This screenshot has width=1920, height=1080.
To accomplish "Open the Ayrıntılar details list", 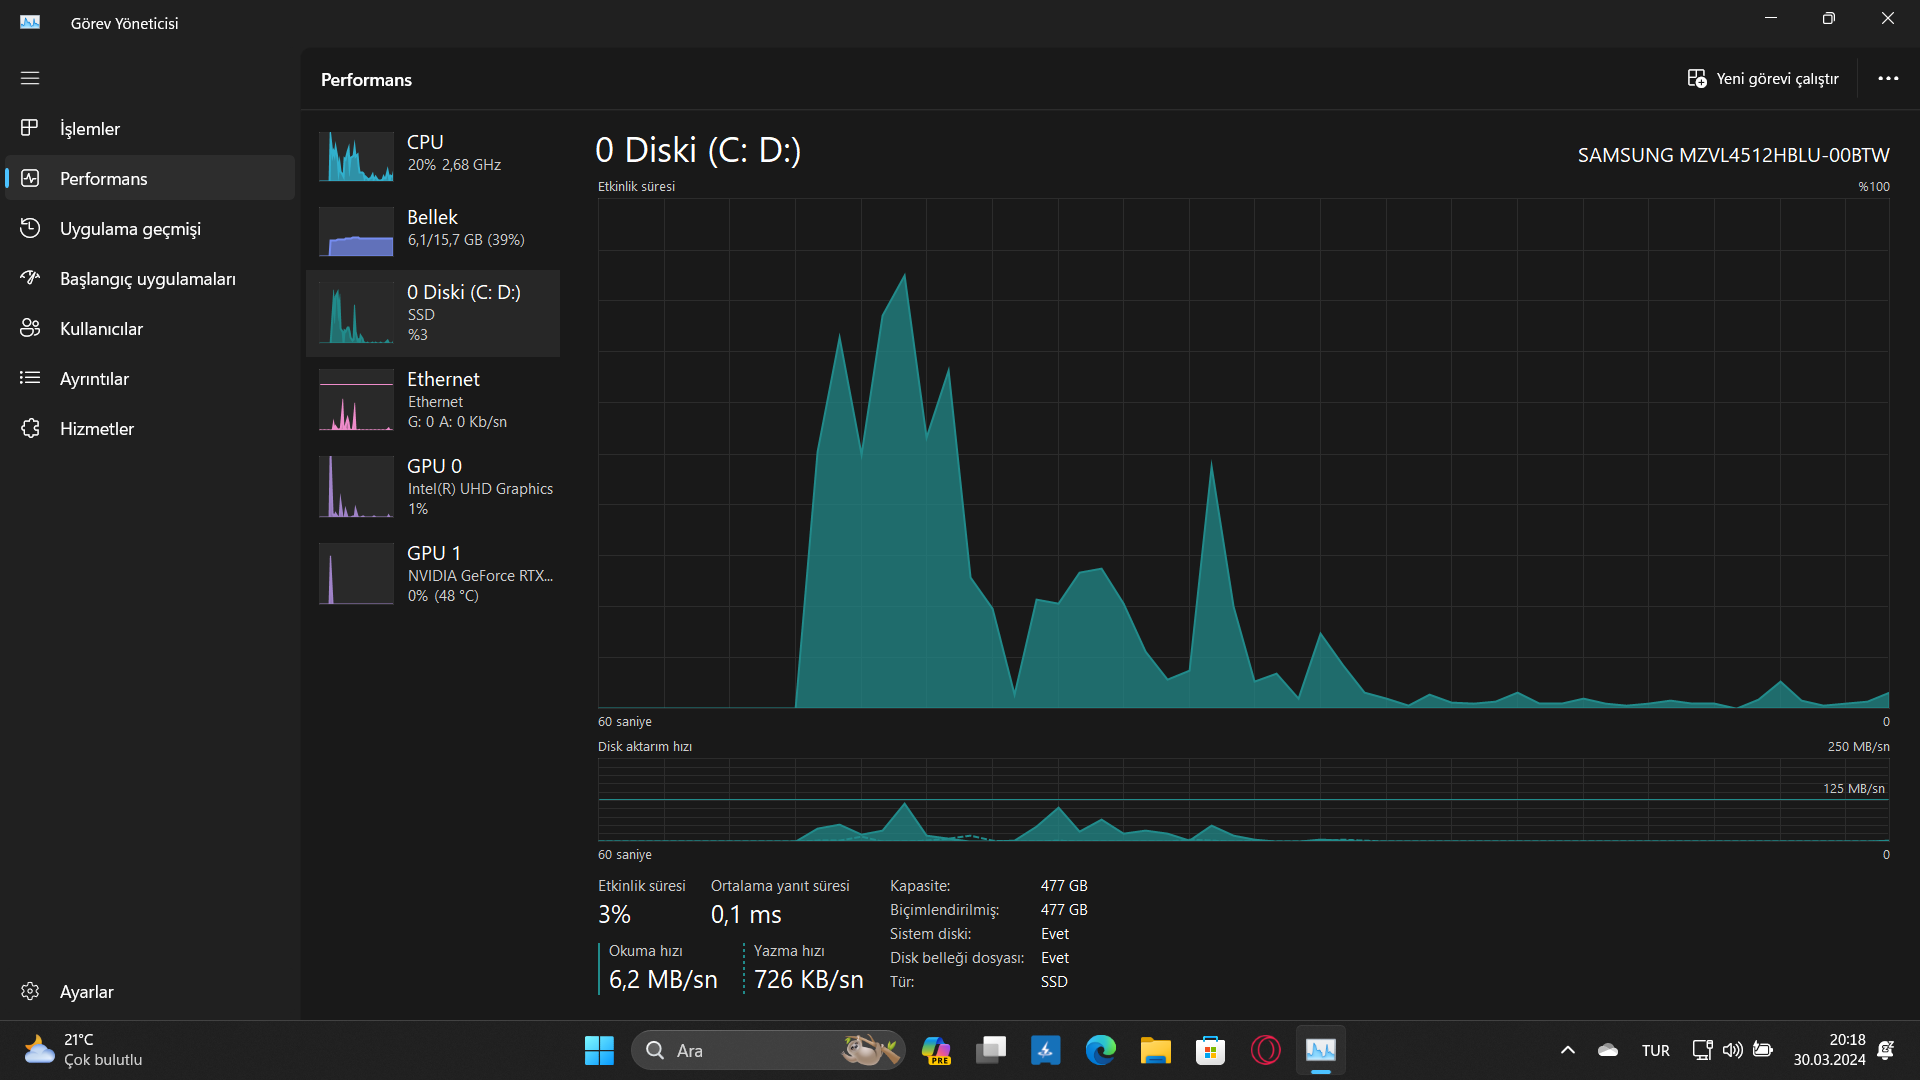I will pyautogui.click(x=94, y=379).
